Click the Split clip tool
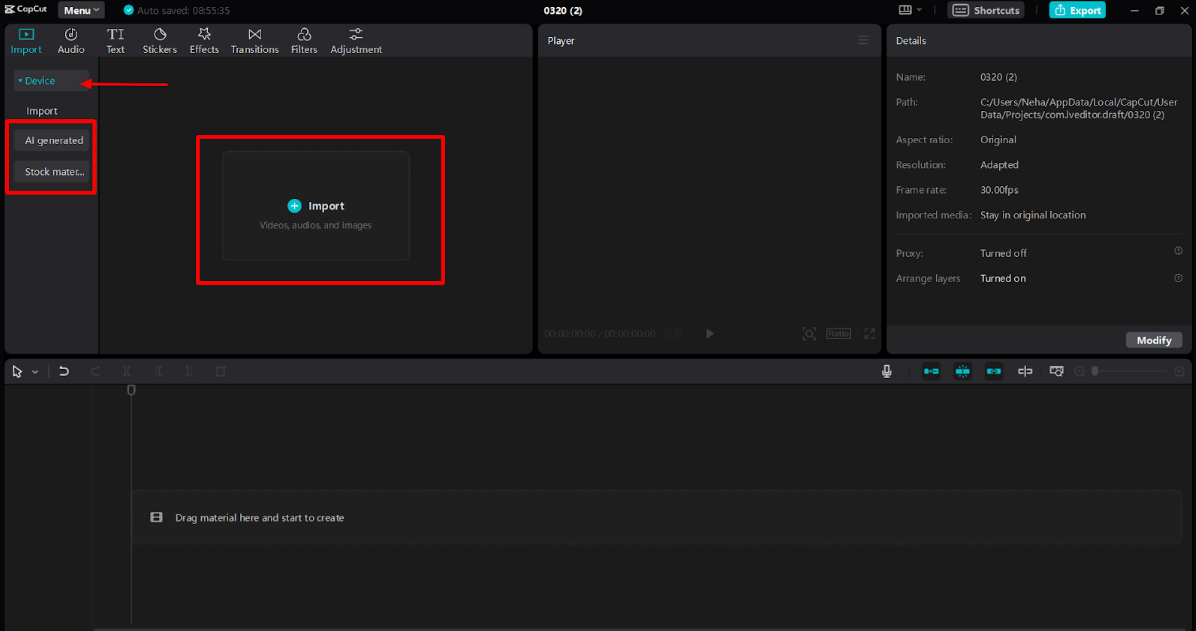The height and width of the screenshot is (631, 1196). click(x=127, y=372)
